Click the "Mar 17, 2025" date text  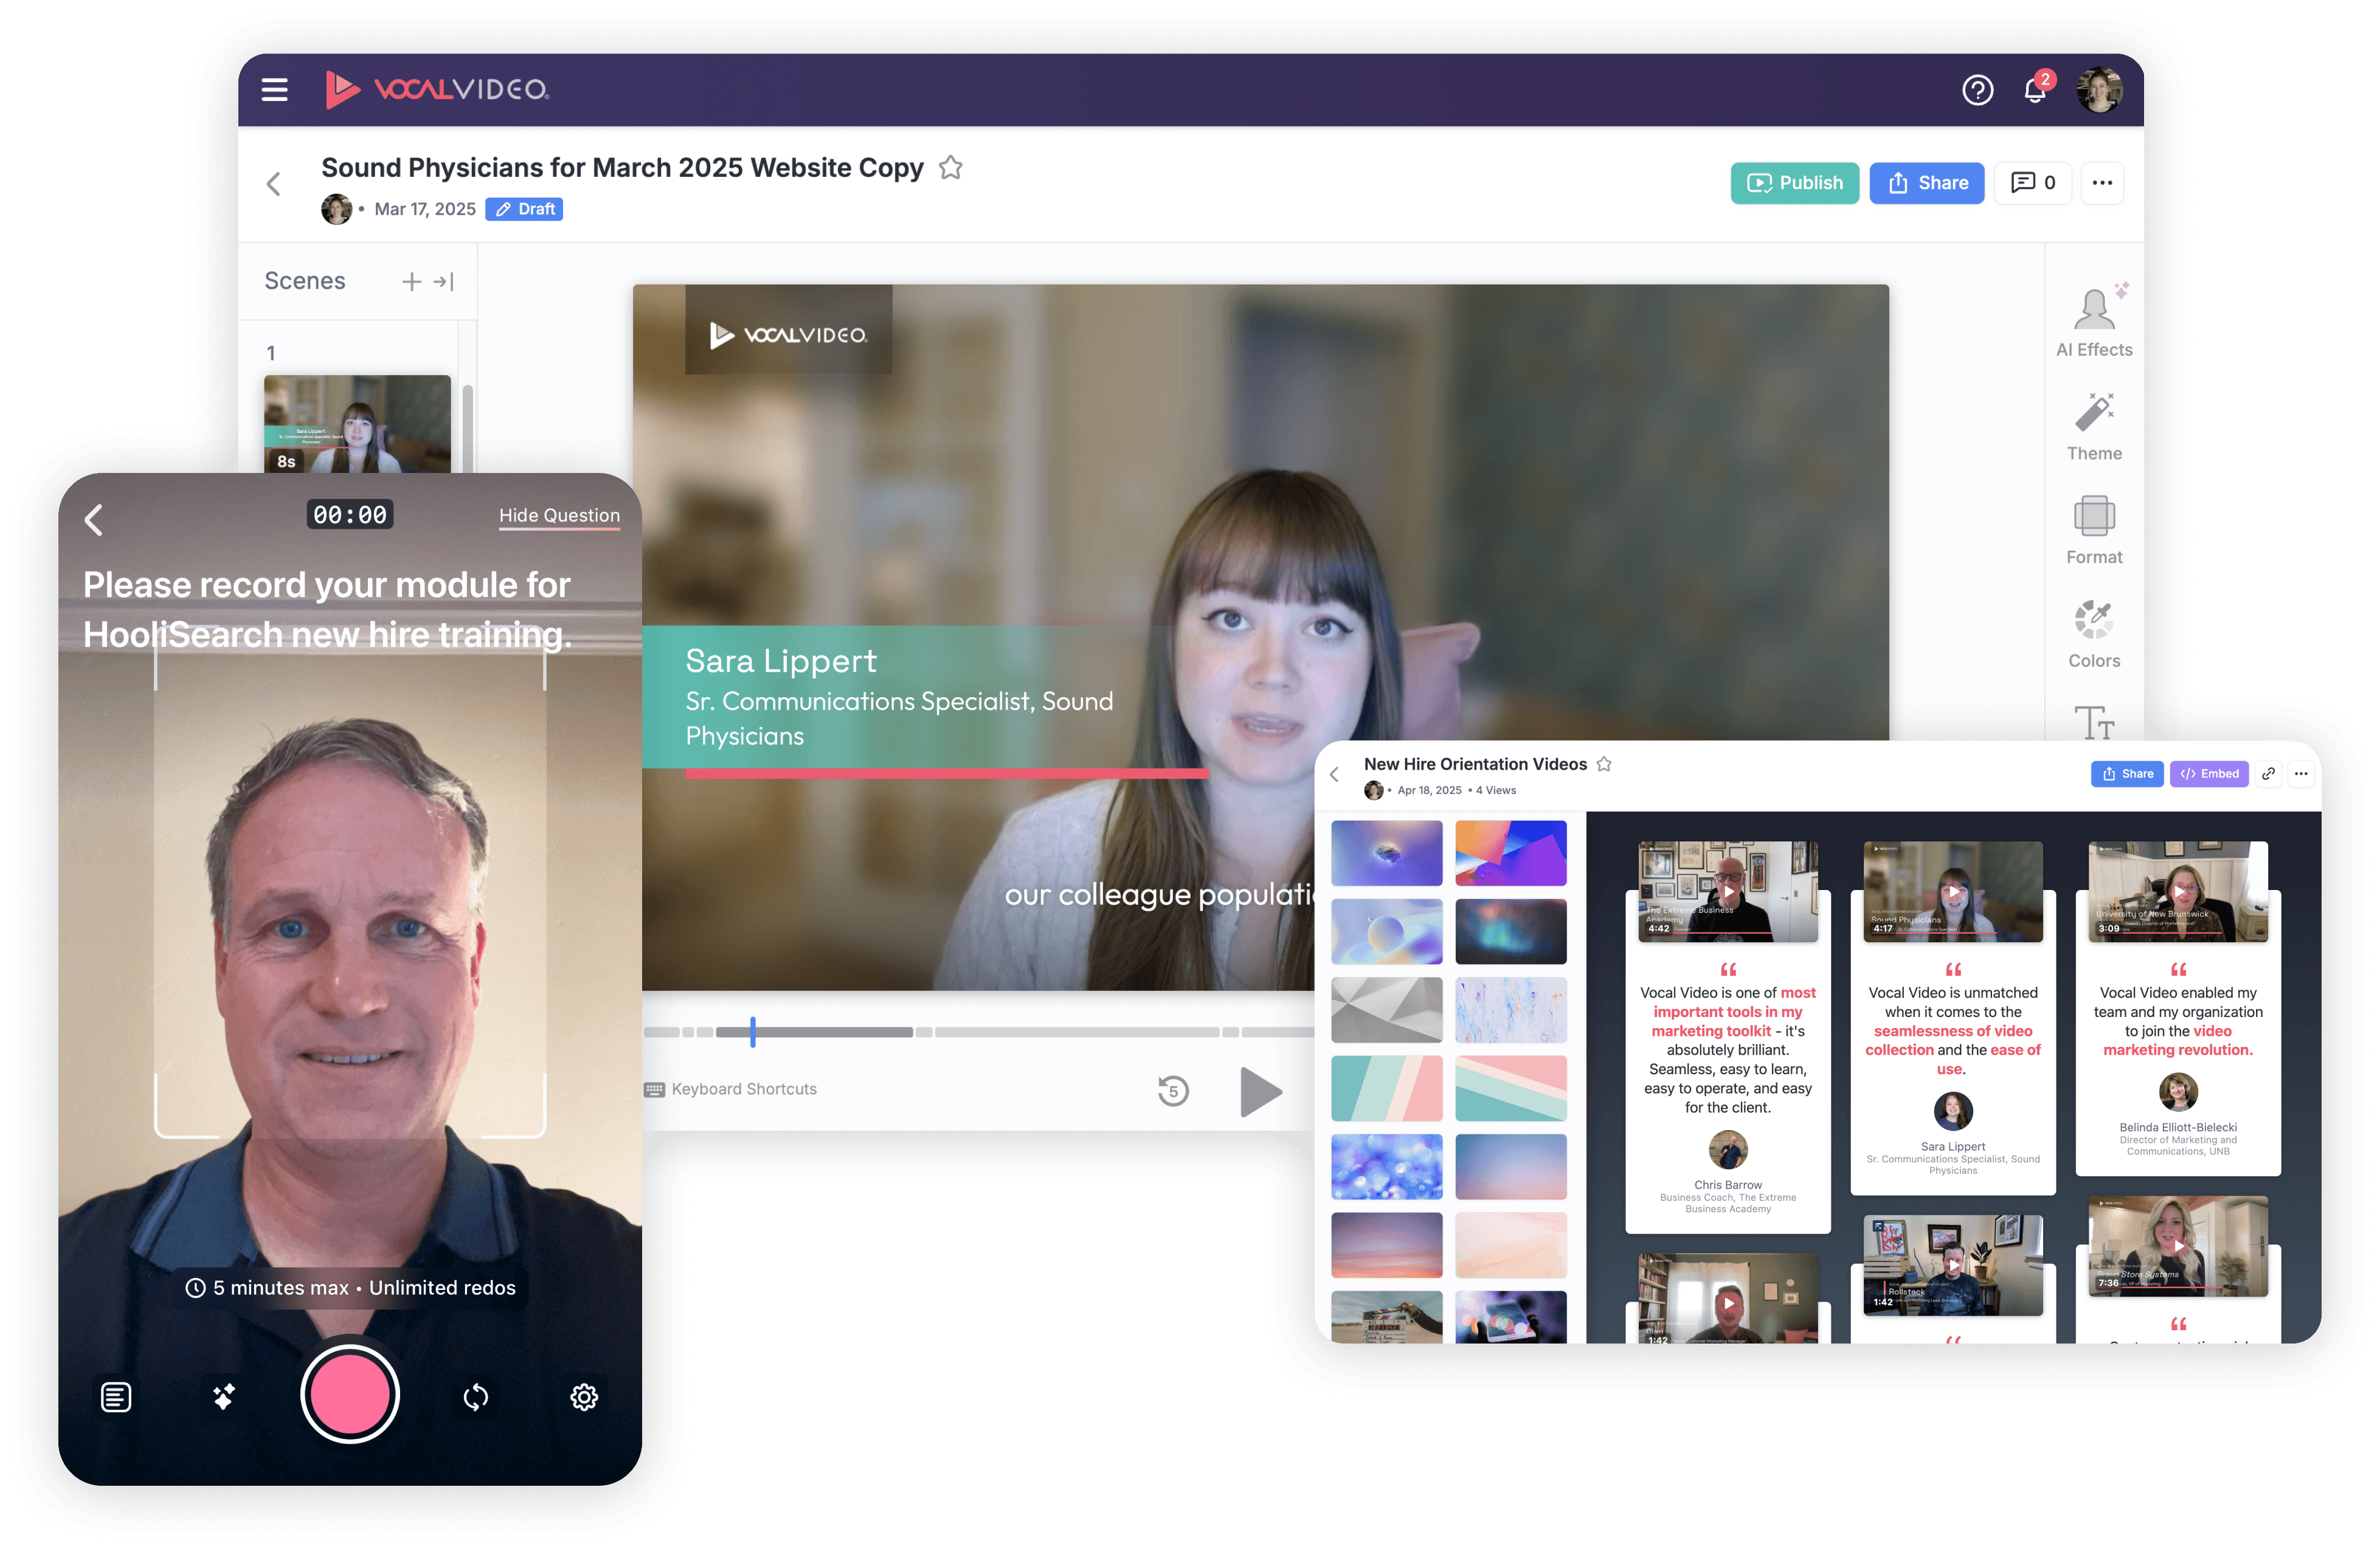(x=425, y=209)
